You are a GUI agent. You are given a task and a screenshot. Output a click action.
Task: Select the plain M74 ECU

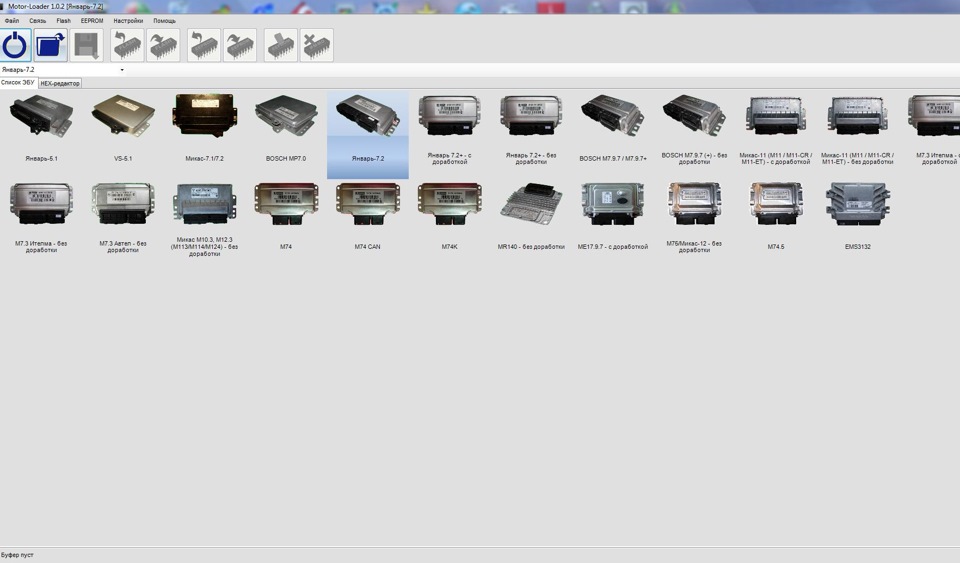(286, 216)
